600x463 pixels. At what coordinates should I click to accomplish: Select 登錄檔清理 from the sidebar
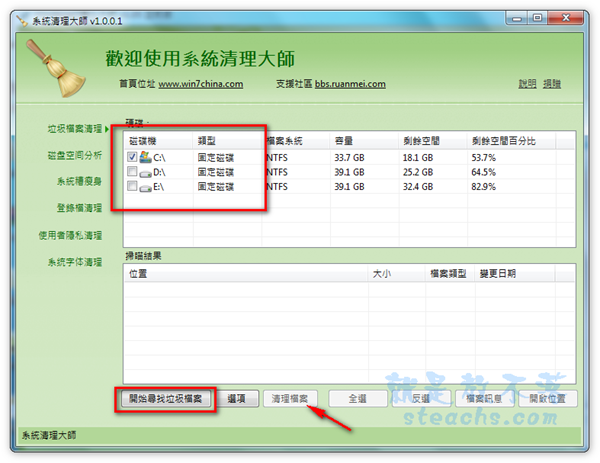[x=79, y=208]
